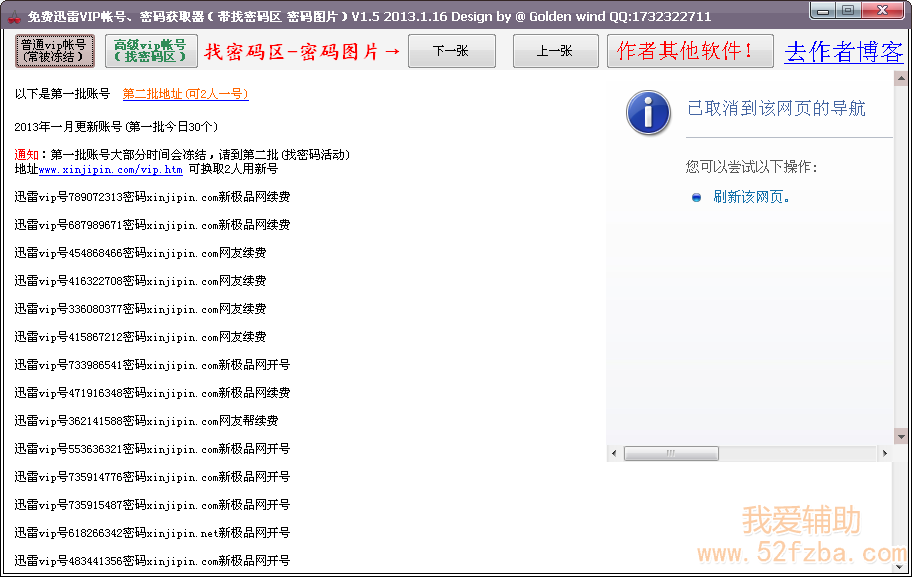Screen dimensions: 912x577
Task: Select account line 618266342
Action: coord(152,533)
